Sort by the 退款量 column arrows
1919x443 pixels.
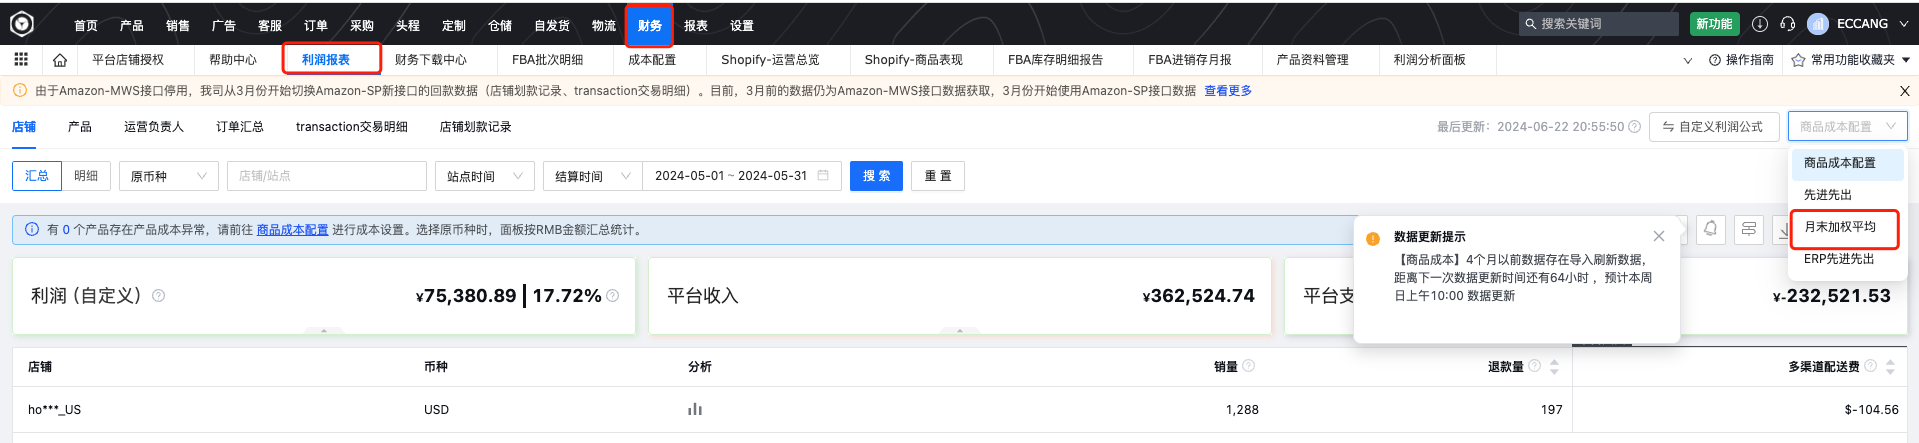pos(1554,367)
